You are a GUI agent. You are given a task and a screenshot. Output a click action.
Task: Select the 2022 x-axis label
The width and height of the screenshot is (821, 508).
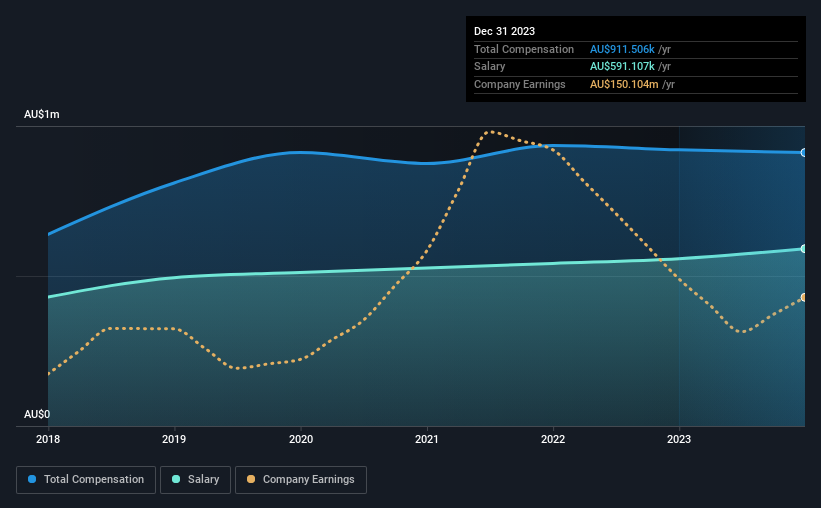point(553,439)
